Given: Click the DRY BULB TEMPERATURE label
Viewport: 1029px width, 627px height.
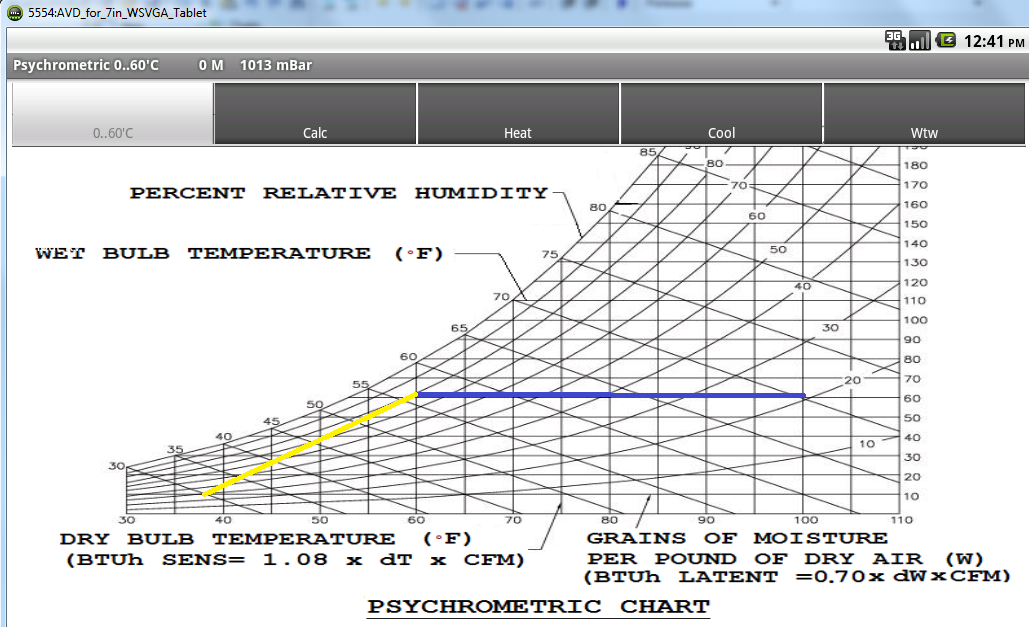Looking at the screenshot, I should click(x=266, y=539).
